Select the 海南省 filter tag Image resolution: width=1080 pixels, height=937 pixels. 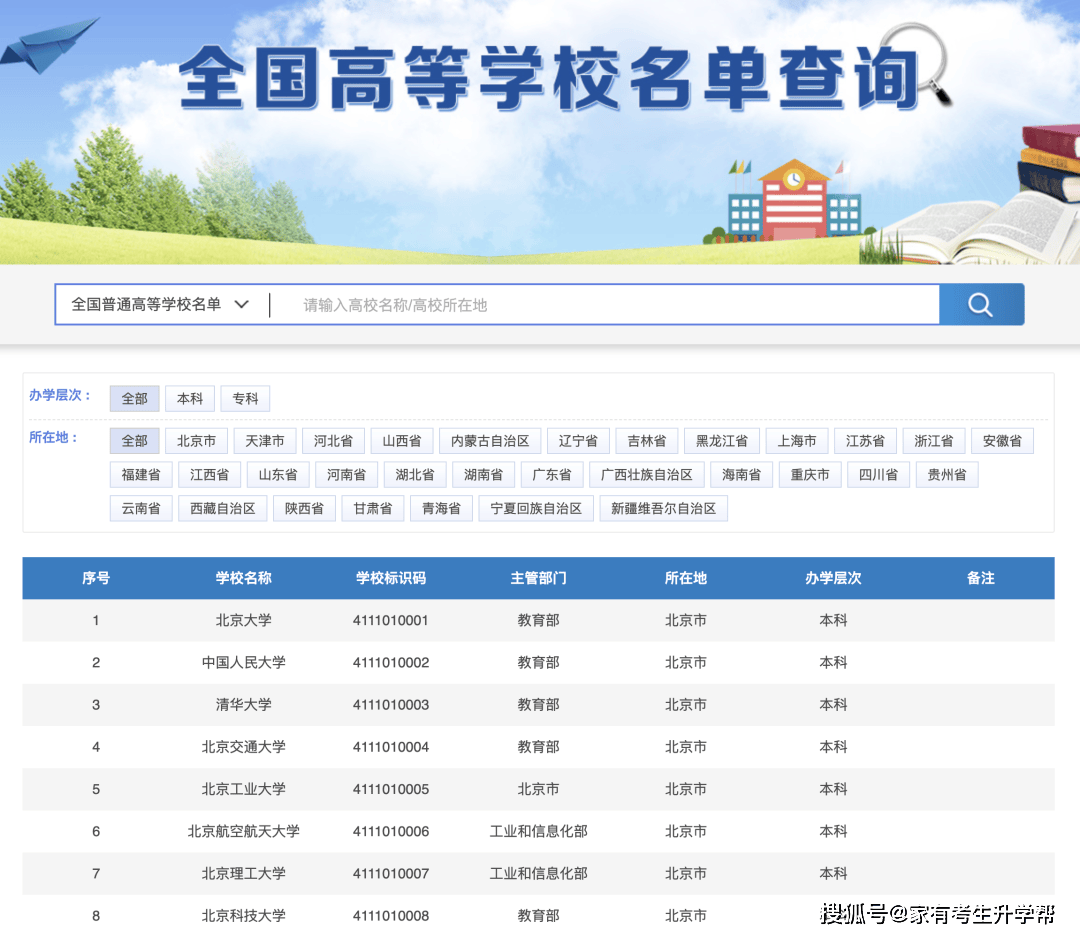[x=741, y=475]
